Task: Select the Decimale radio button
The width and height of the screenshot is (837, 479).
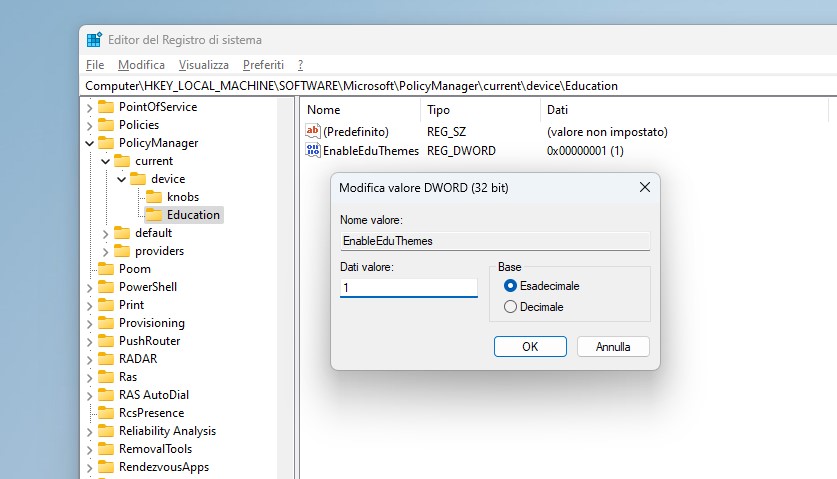Action: tap(510, 307)
